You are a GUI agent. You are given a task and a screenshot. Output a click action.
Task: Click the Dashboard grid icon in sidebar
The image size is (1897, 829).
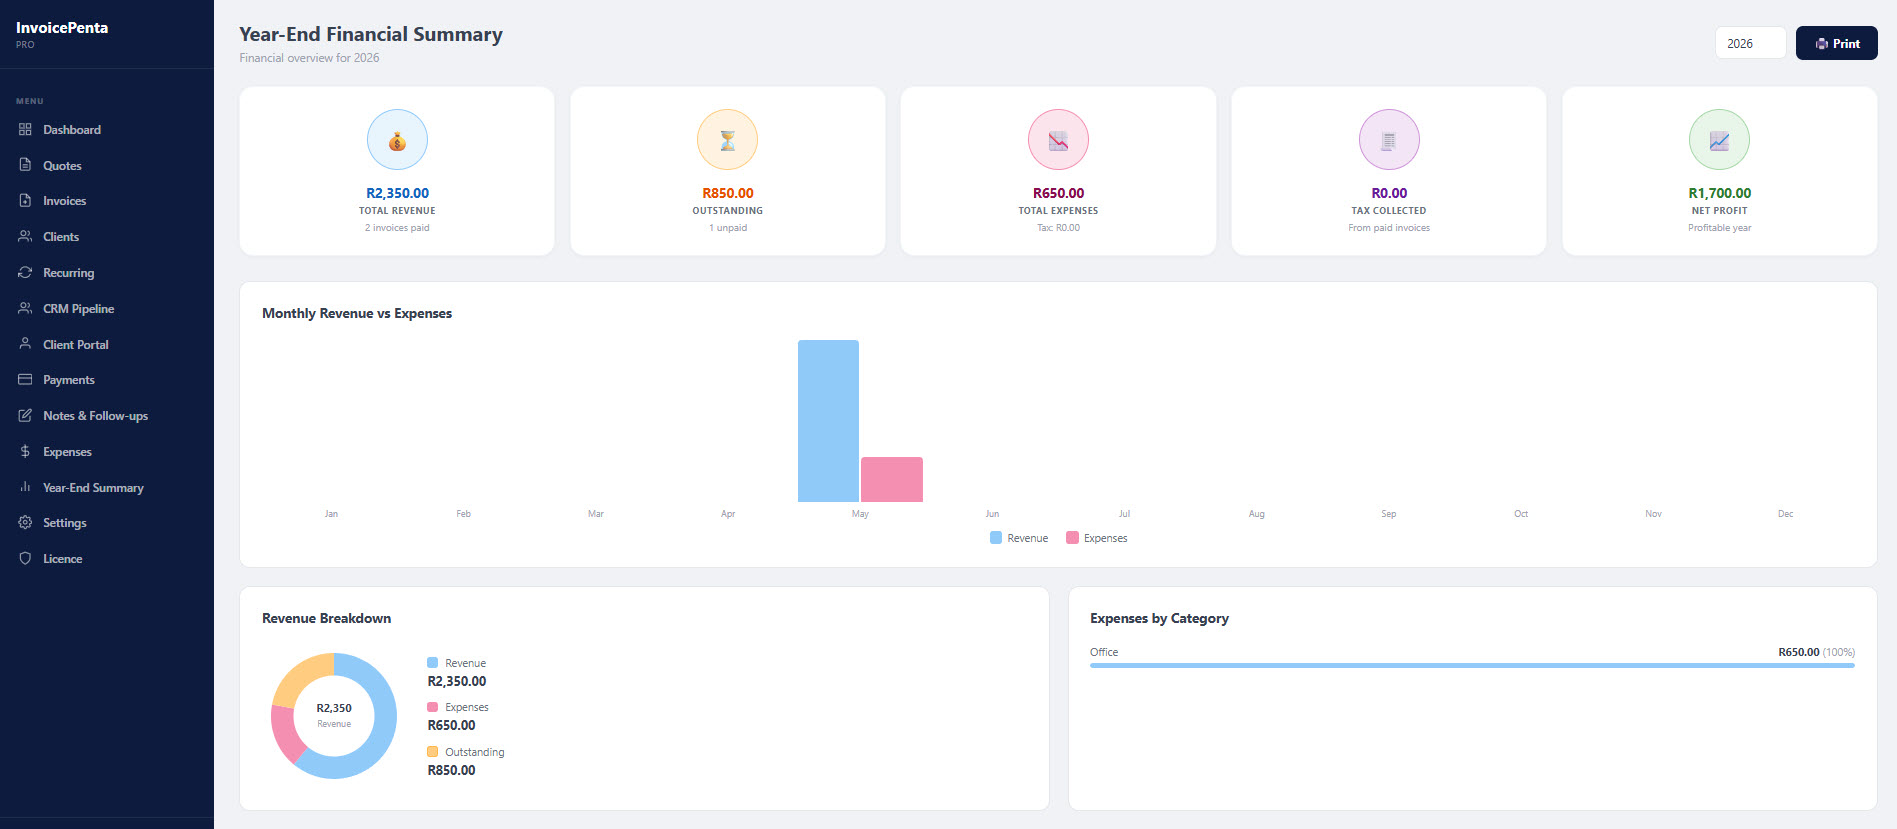tap(25, 130)
